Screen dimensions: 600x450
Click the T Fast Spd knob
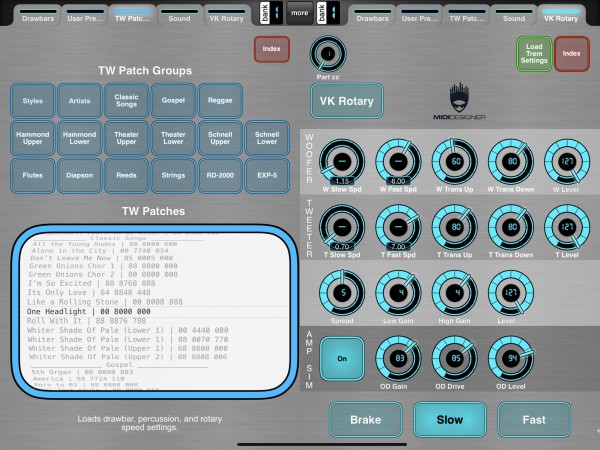click(398, 227)
